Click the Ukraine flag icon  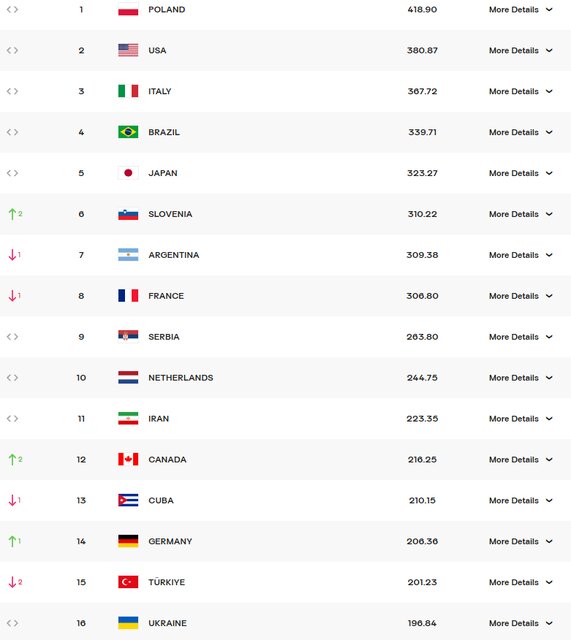(x=128, y=623)
